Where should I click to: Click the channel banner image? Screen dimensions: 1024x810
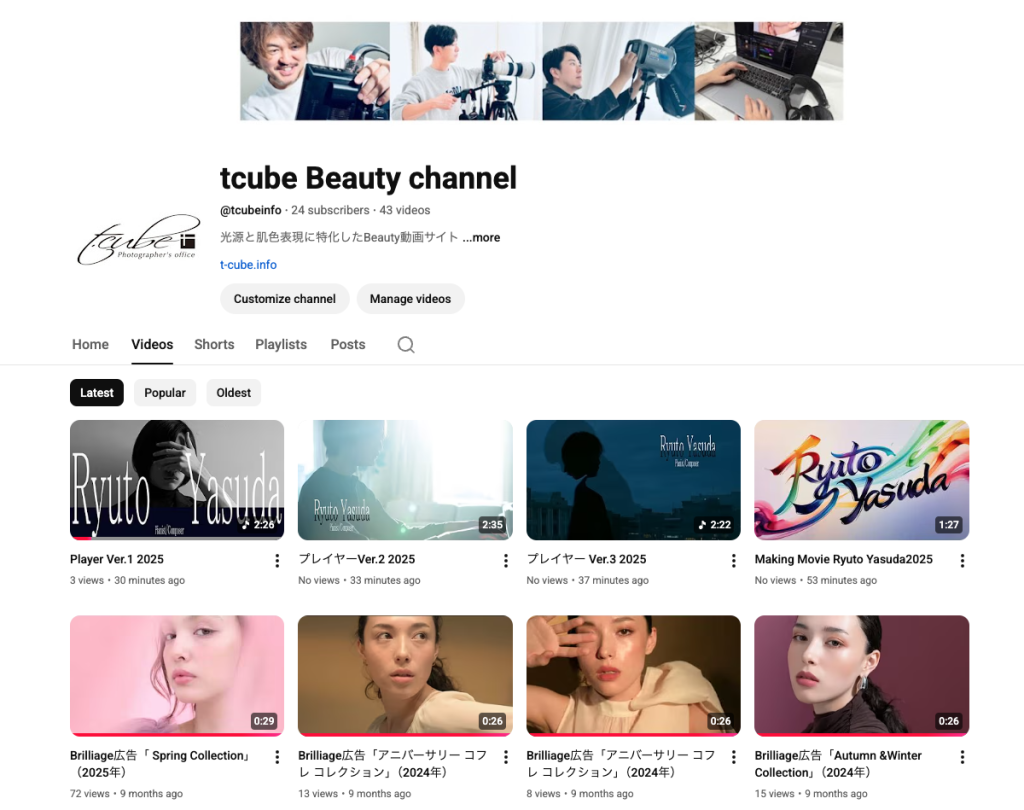[541, 71]
